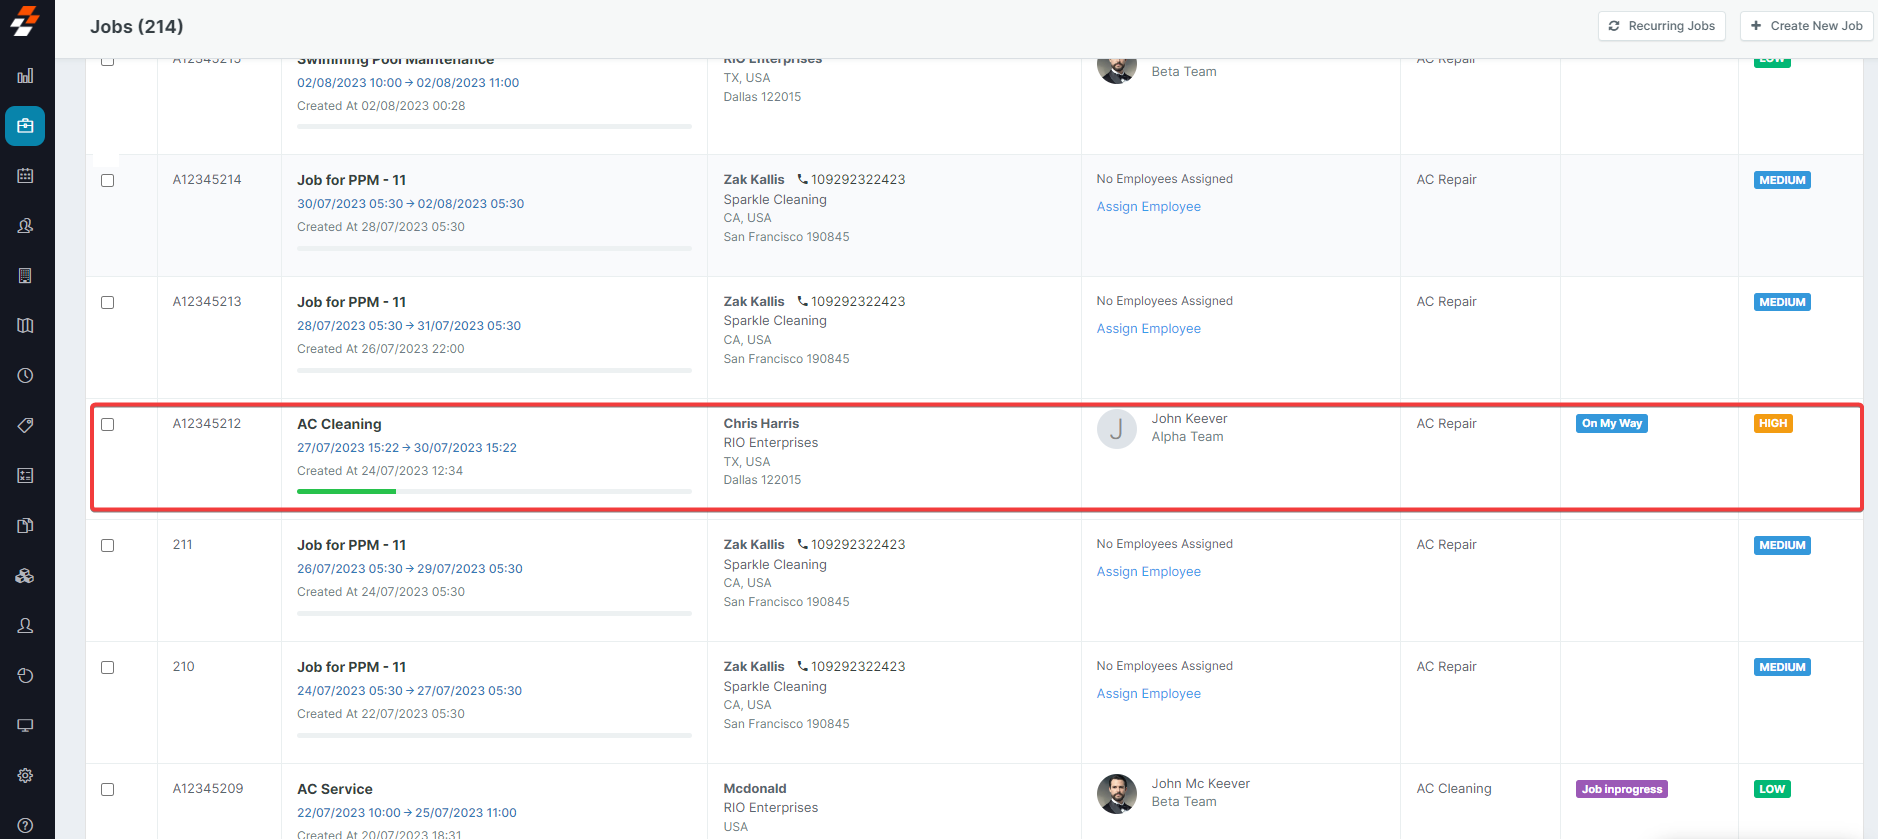The width and height of the screenshot is (1878, 839).
Task: Open the dashboard bar chart icon
Action: (x=26, y=76)
